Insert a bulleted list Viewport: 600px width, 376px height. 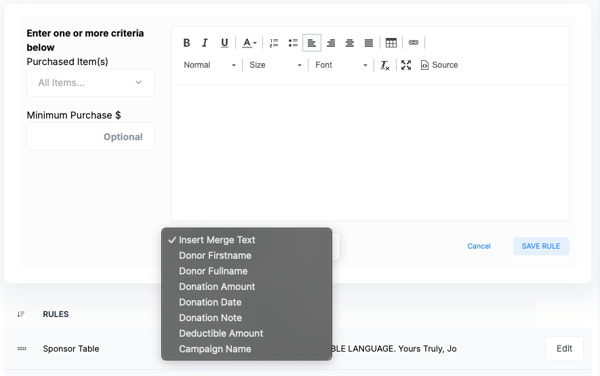pos(293,43)
